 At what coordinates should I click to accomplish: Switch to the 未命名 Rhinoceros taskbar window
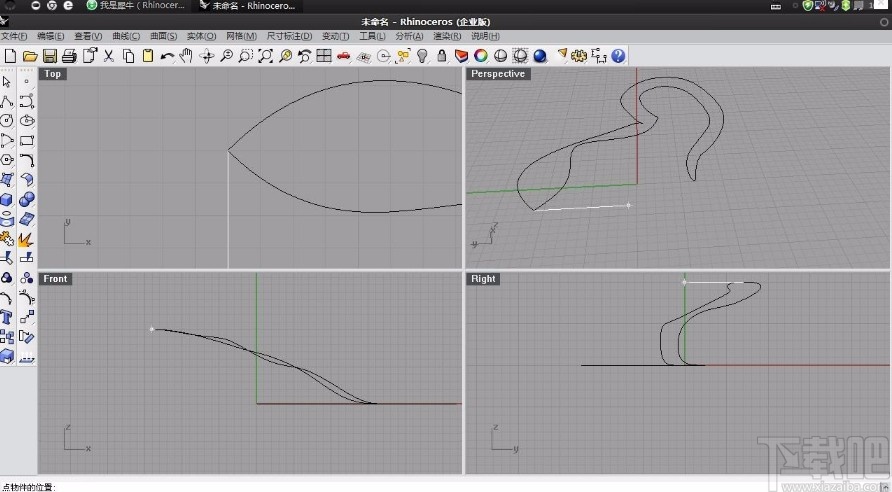(x=248, y=6)
